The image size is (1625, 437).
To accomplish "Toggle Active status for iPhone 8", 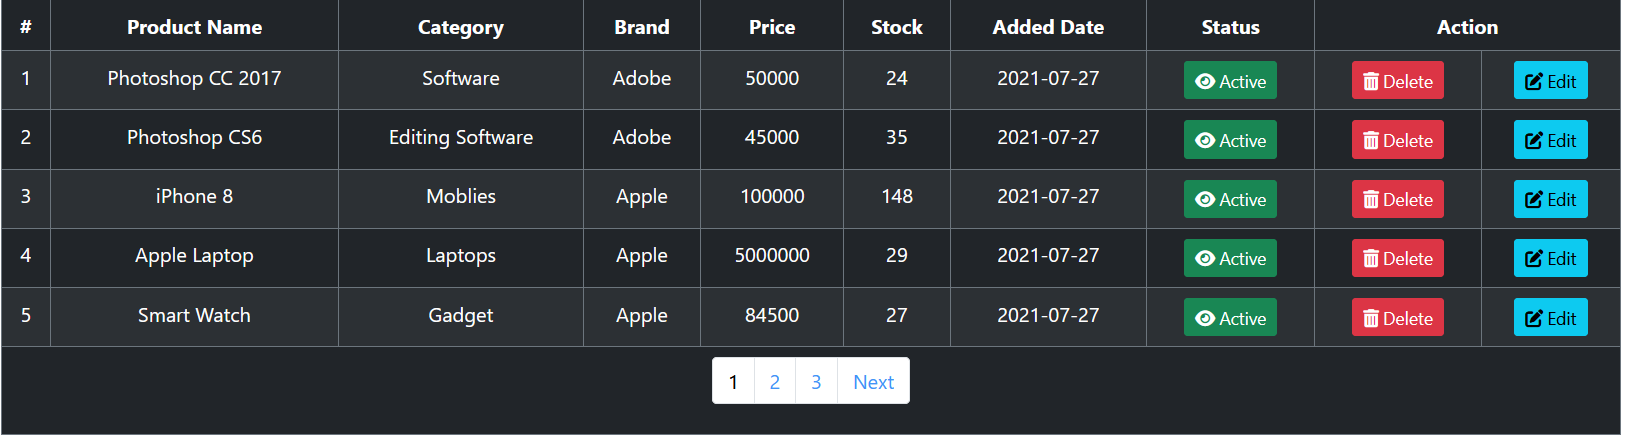I will [x=1230, y=199].
